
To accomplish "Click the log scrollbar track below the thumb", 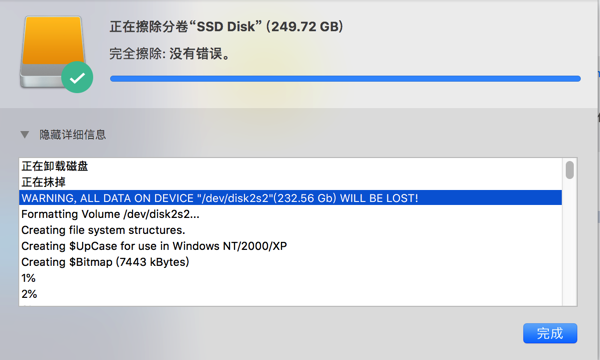I will (570, 242).
